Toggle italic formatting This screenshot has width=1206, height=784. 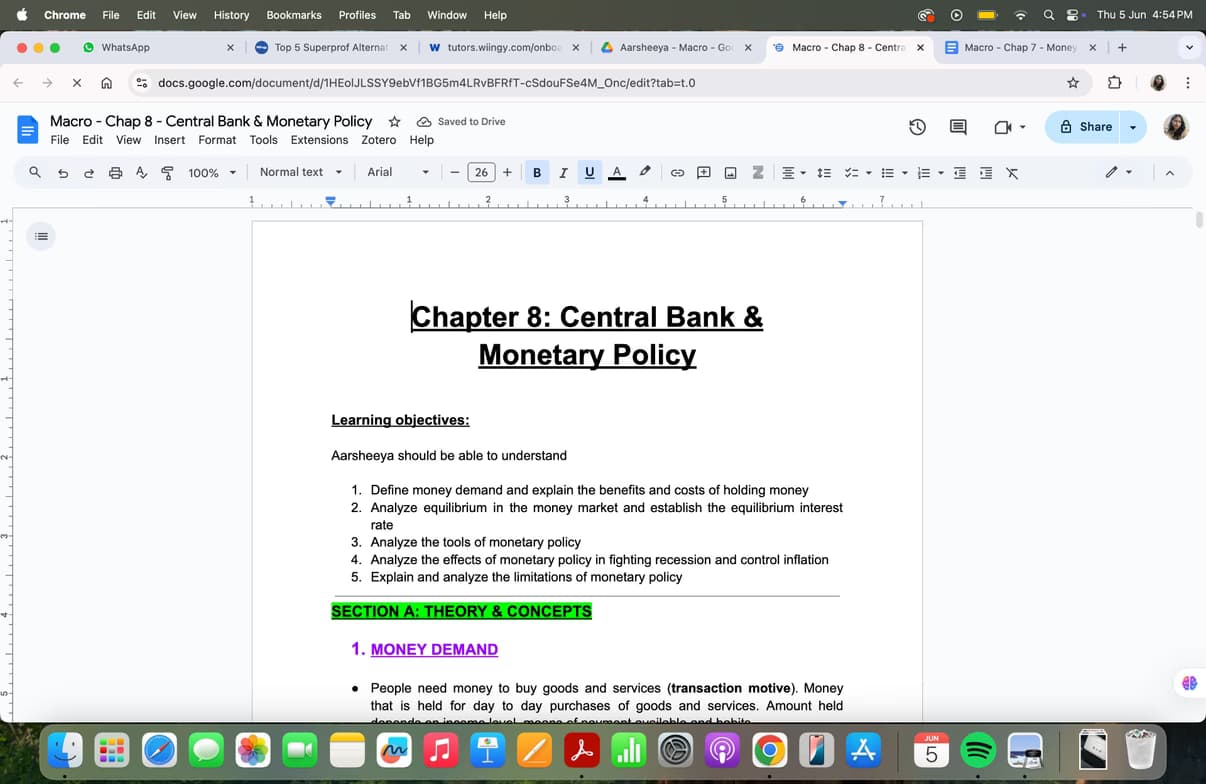[x=562, y=172]
